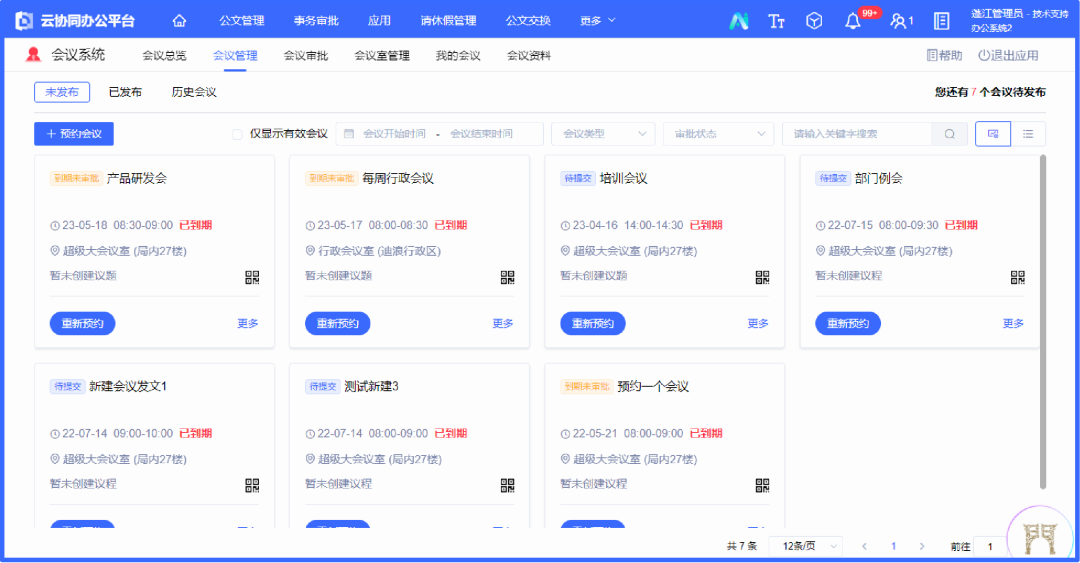Select the 已发布 filter tab
Viewport: 1080px width, 563px height.
pos(125,92)
